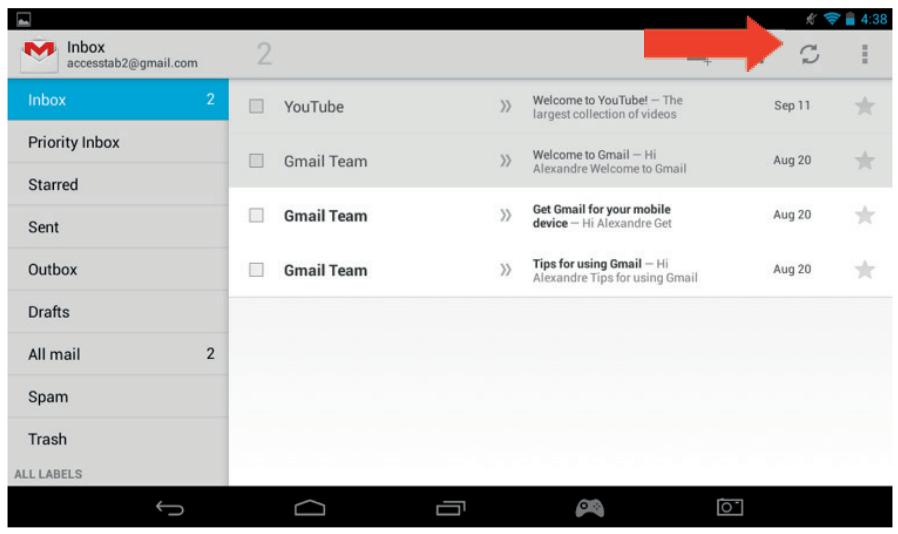
Task: Check the box for the YouTube email
Action: tap(256, 106)
